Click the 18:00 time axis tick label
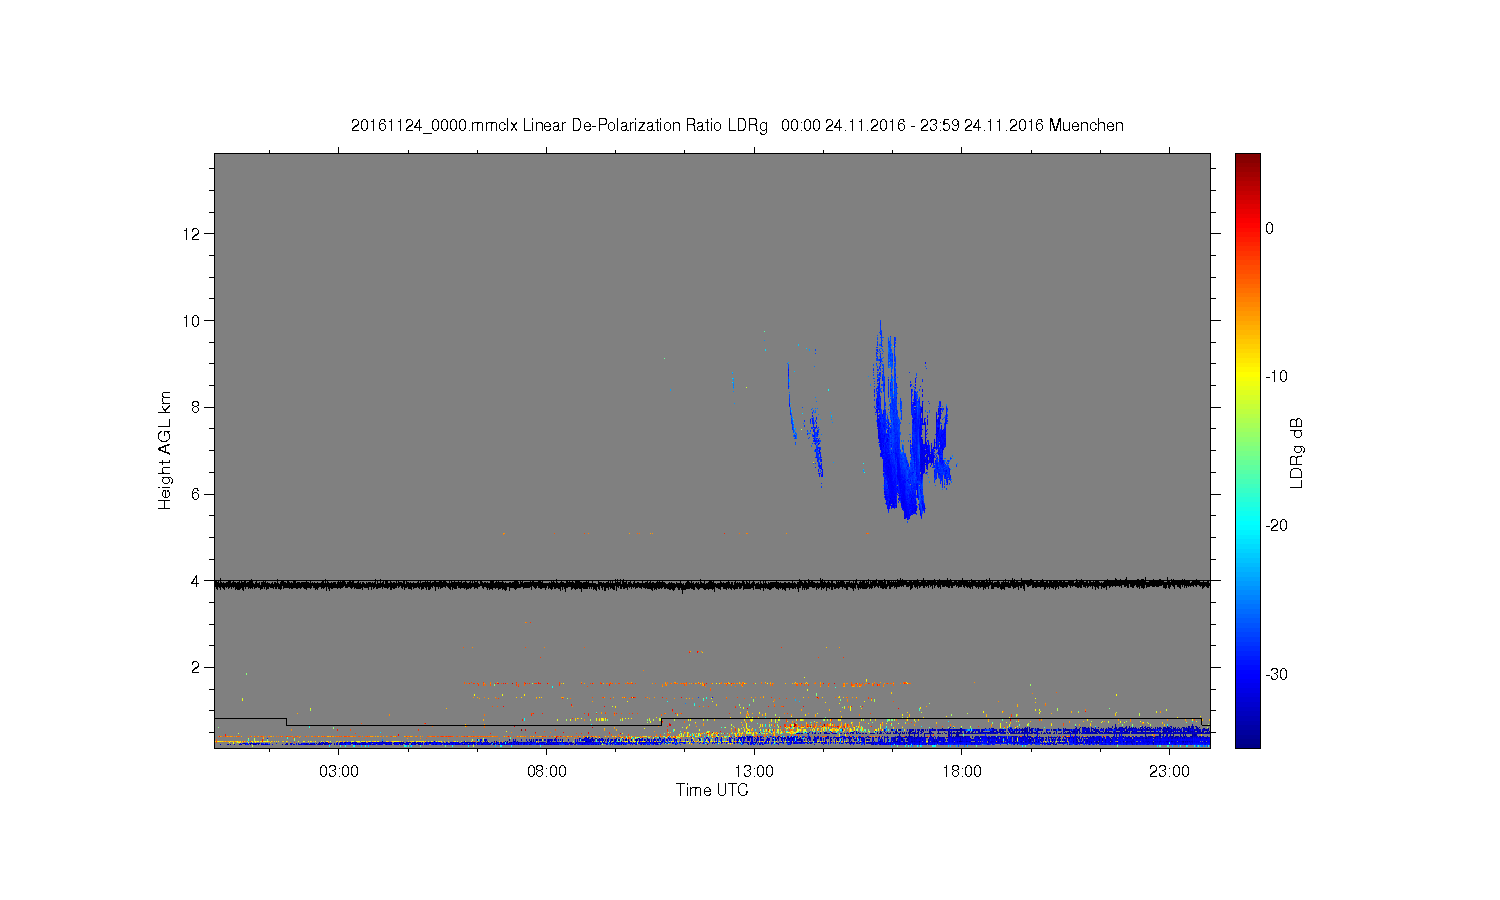This screenshot has width=1500, height=900. [x=962, y=772]
